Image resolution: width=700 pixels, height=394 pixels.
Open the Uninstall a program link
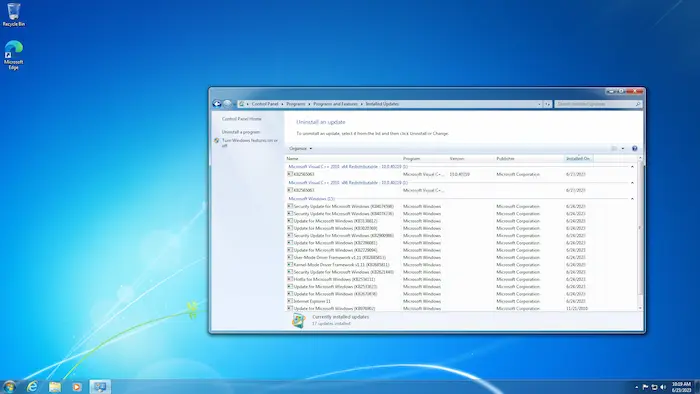(x=241, y=132)
